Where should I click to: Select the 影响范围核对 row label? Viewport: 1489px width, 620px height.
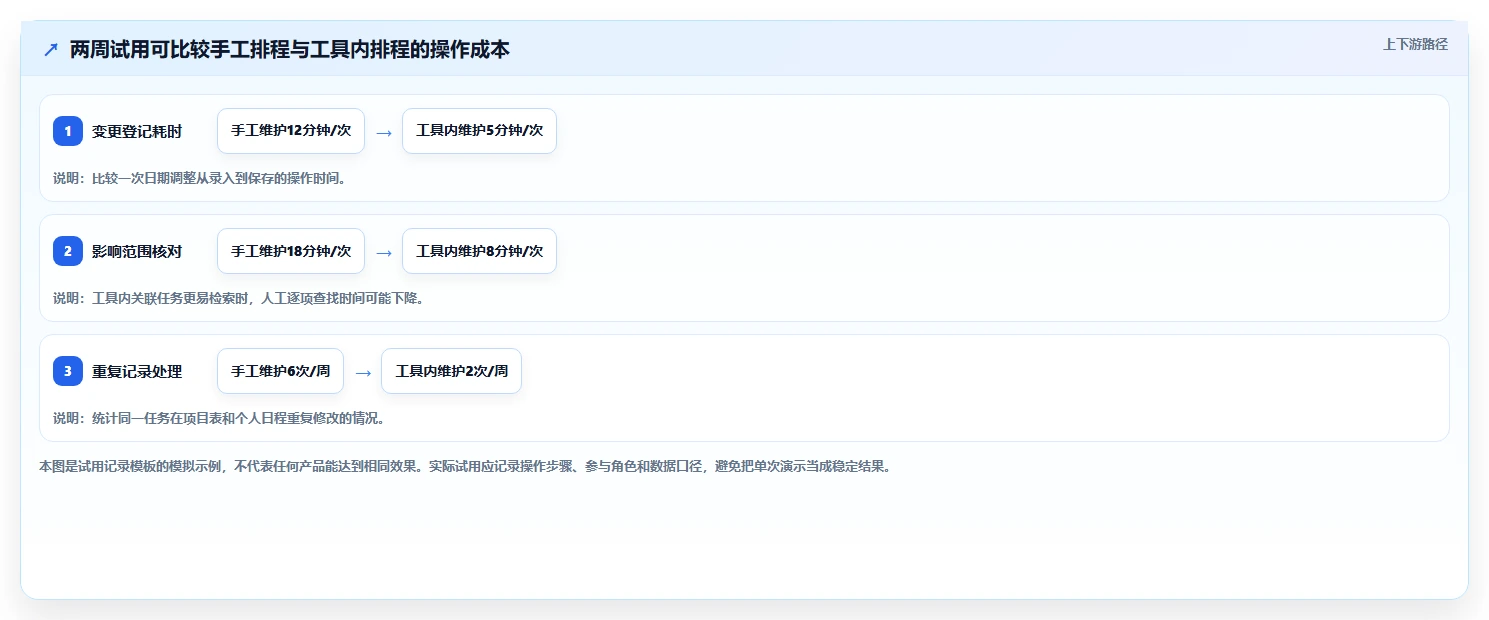(x=137, y=251)
